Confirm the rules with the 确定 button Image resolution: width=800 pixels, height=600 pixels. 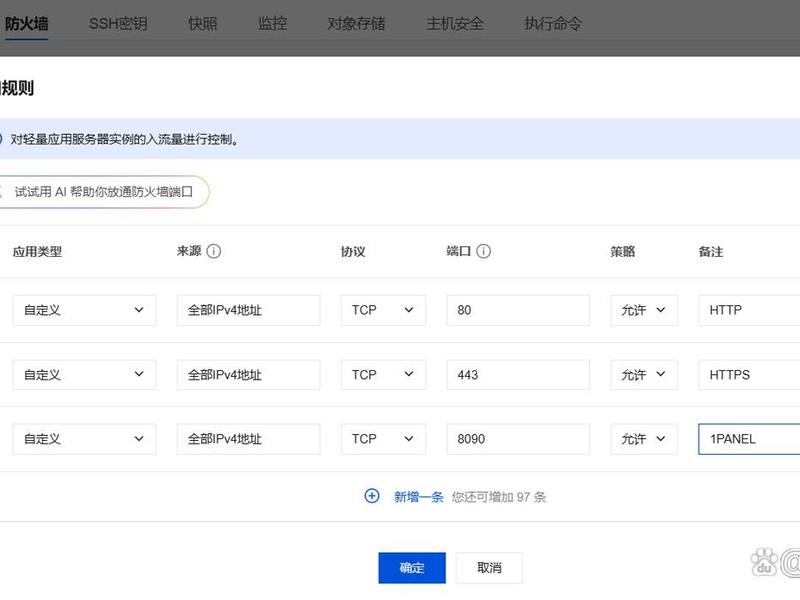[412, 567]
